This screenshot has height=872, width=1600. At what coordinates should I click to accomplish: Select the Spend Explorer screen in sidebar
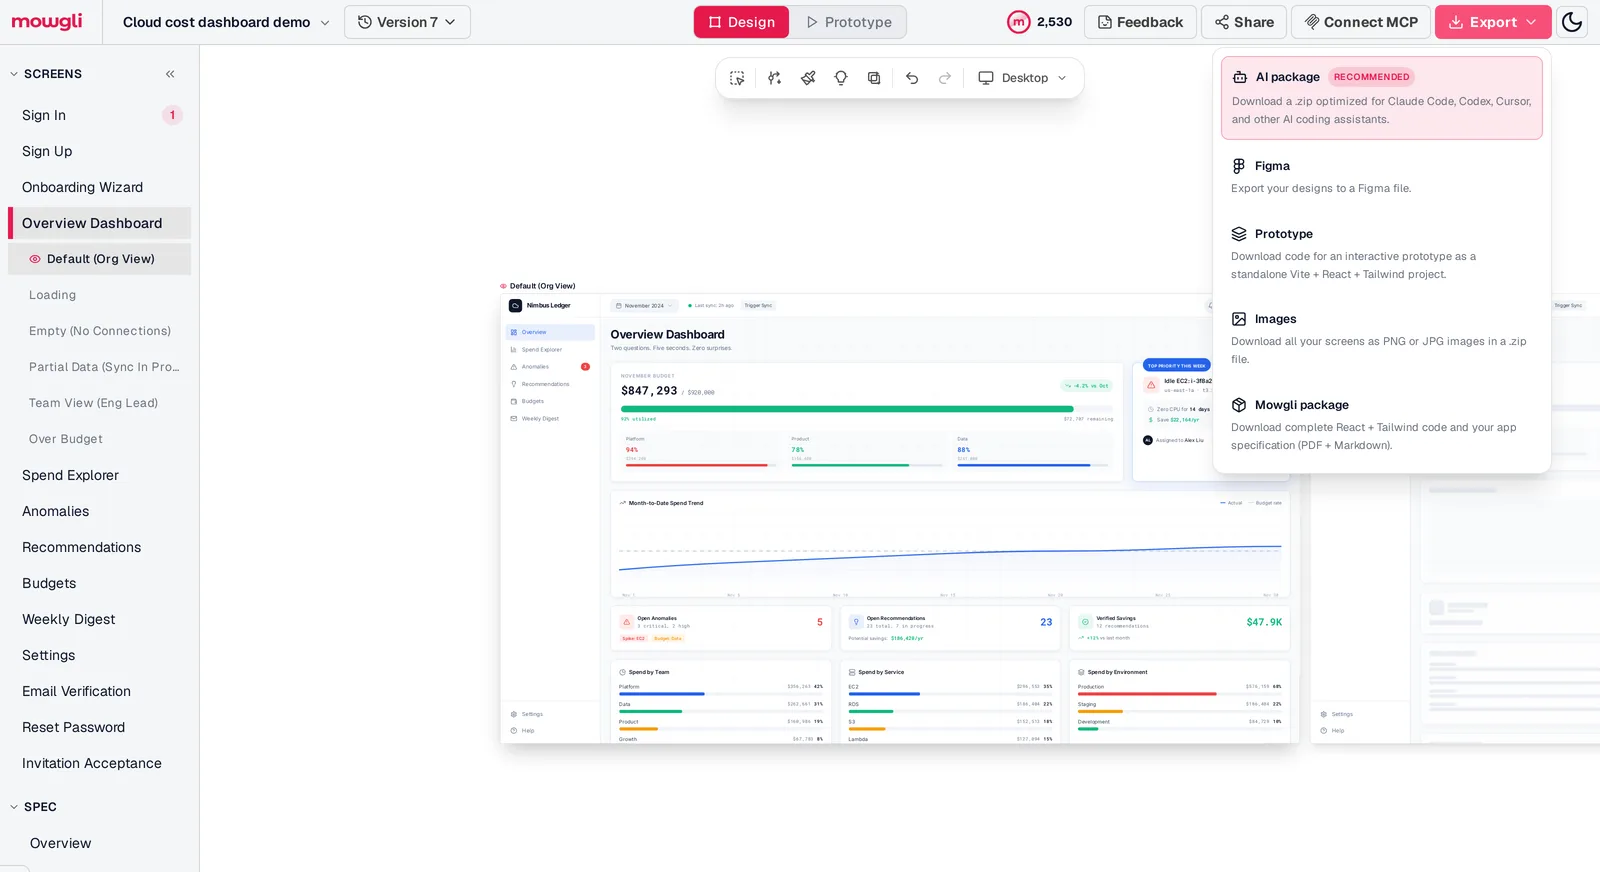coord(70,475)
